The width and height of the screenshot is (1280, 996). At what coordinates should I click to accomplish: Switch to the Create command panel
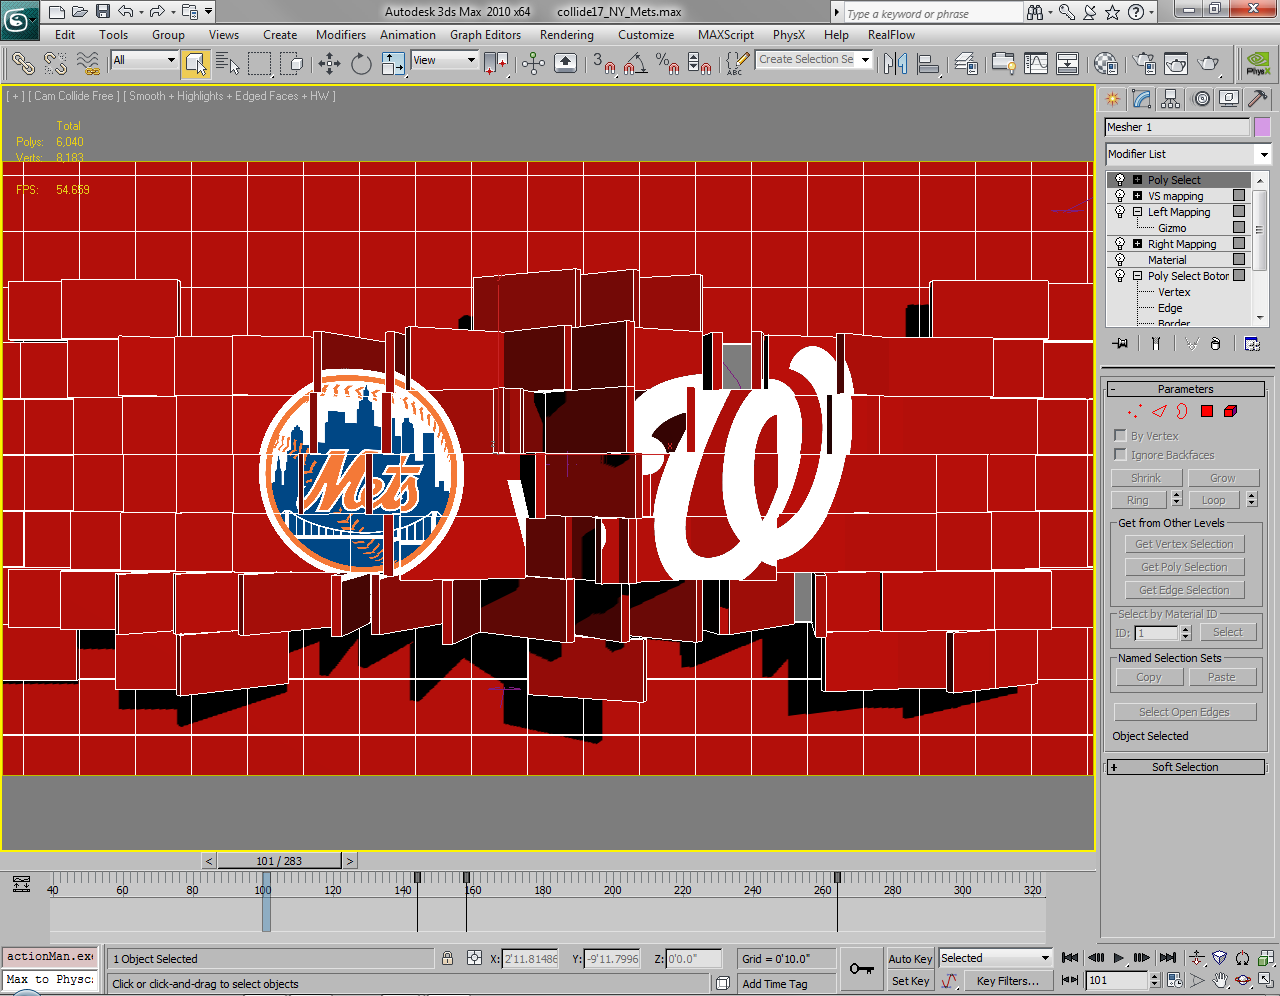click(1112, 98)
